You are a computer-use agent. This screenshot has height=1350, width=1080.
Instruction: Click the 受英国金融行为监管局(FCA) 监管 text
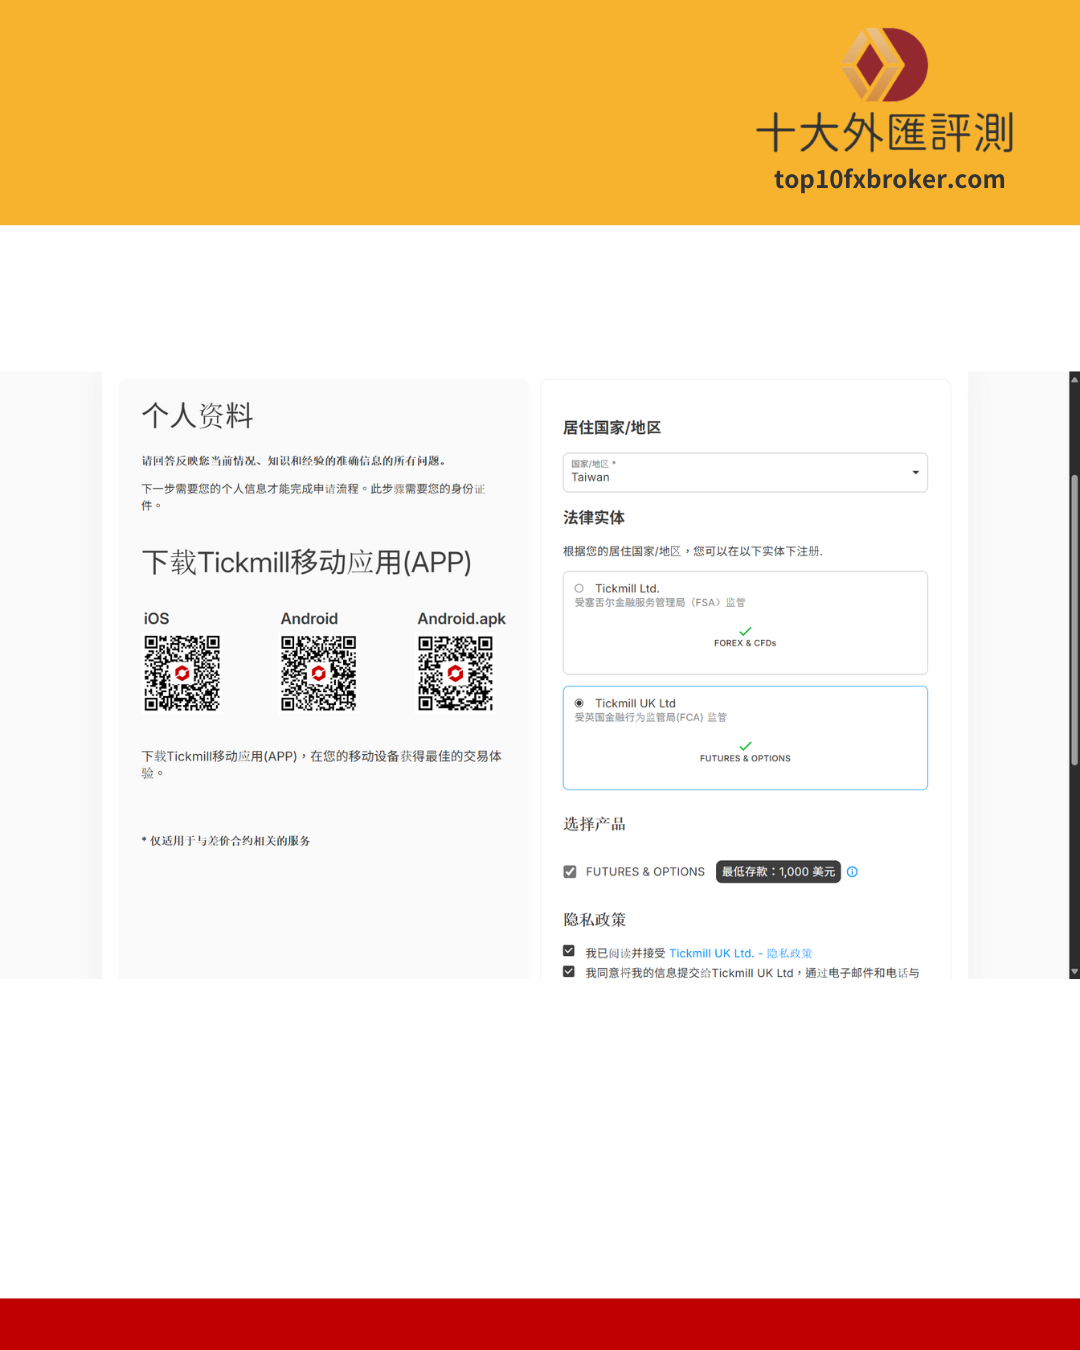click(x=651, y=718)
